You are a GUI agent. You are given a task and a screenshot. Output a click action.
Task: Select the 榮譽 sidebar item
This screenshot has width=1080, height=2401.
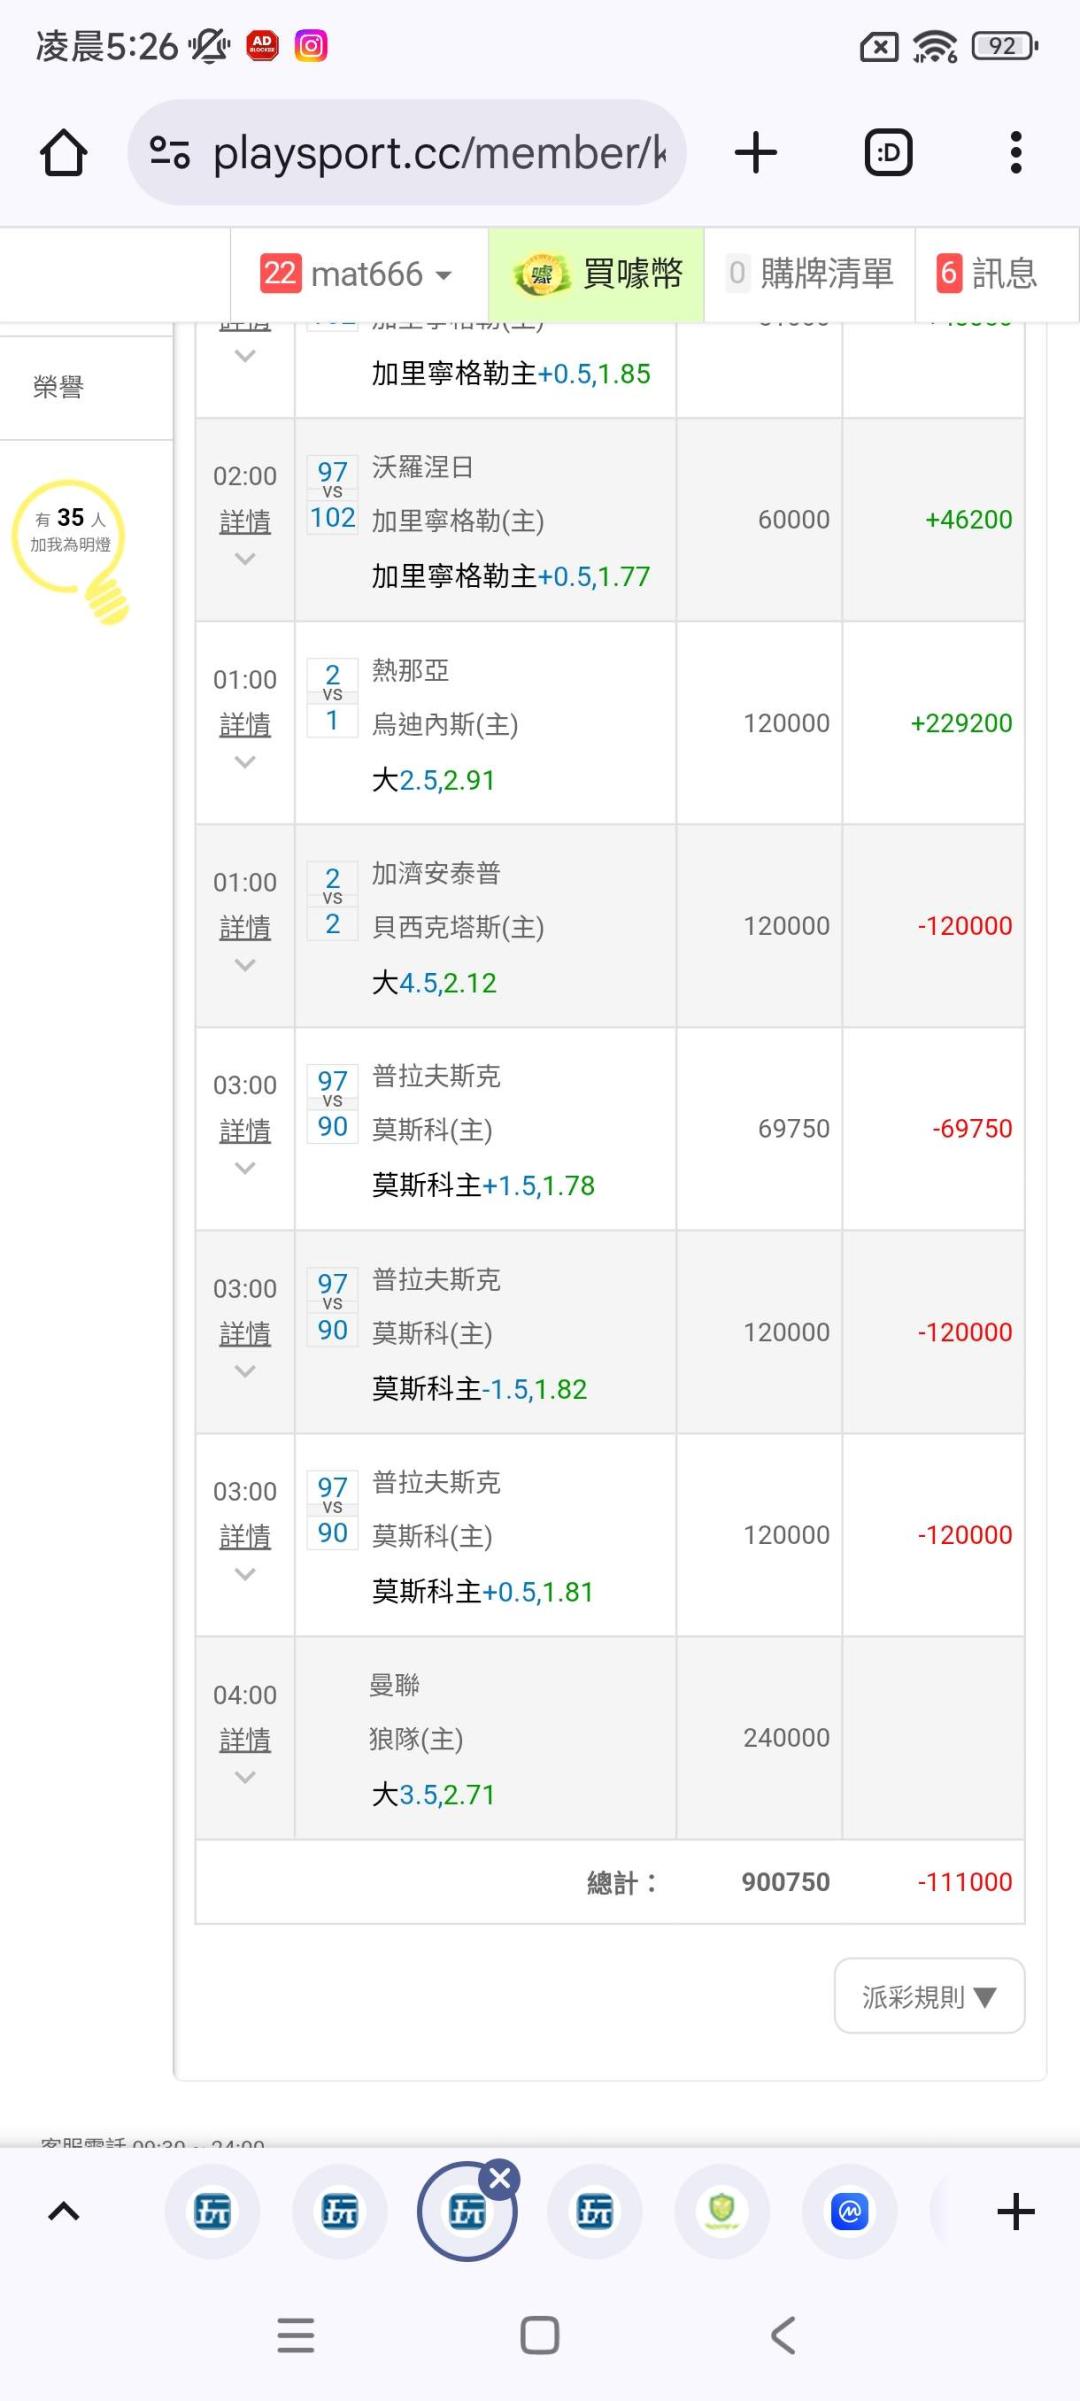(58, 387)
